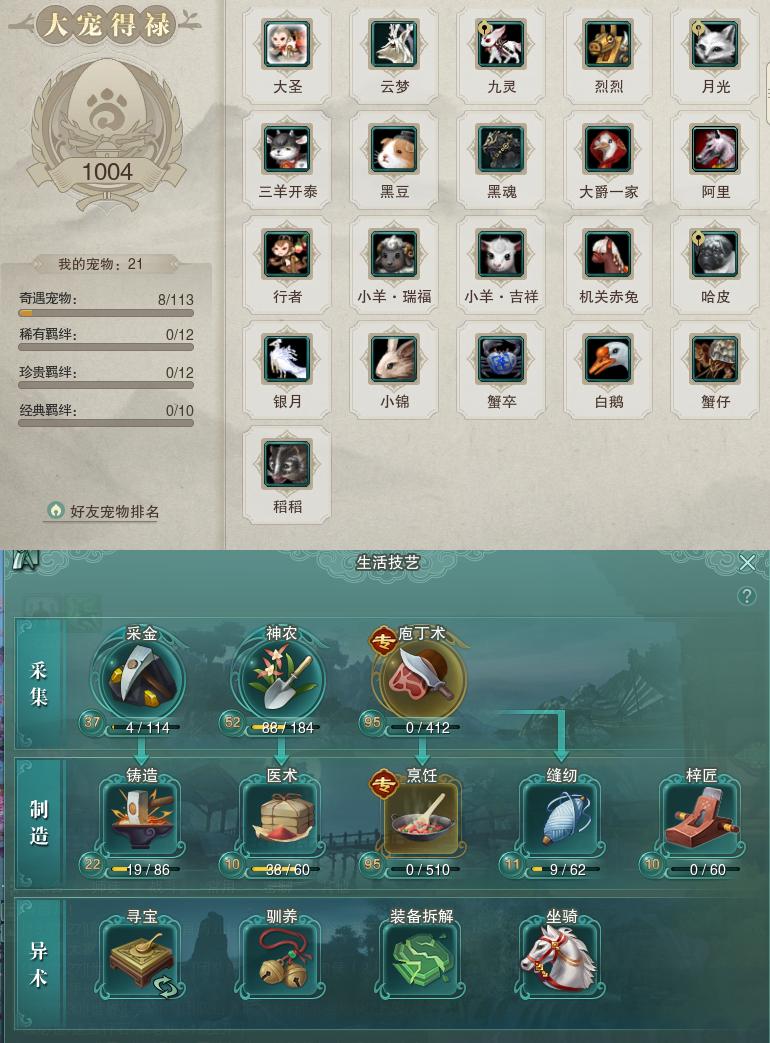Choose the 机关赤兔 horse pet

[x=608, y=254]
